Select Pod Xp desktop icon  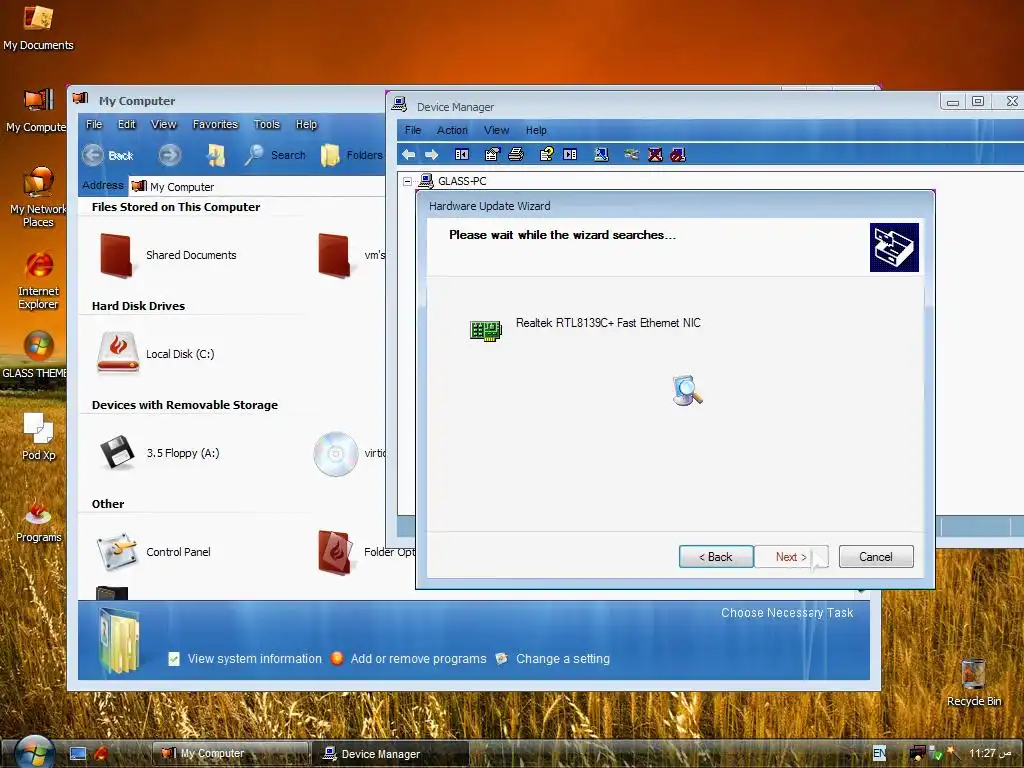click(39, 436)
